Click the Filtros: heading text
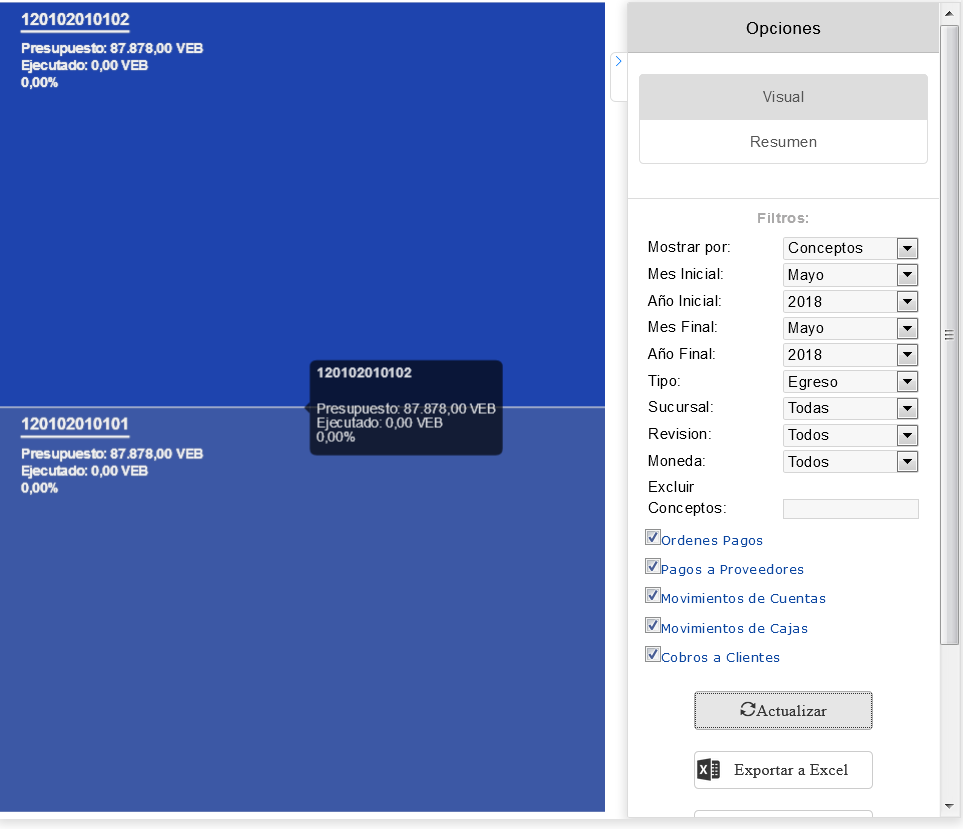The height and width of the screenshot is (829, 963). (x=783, y=218)
